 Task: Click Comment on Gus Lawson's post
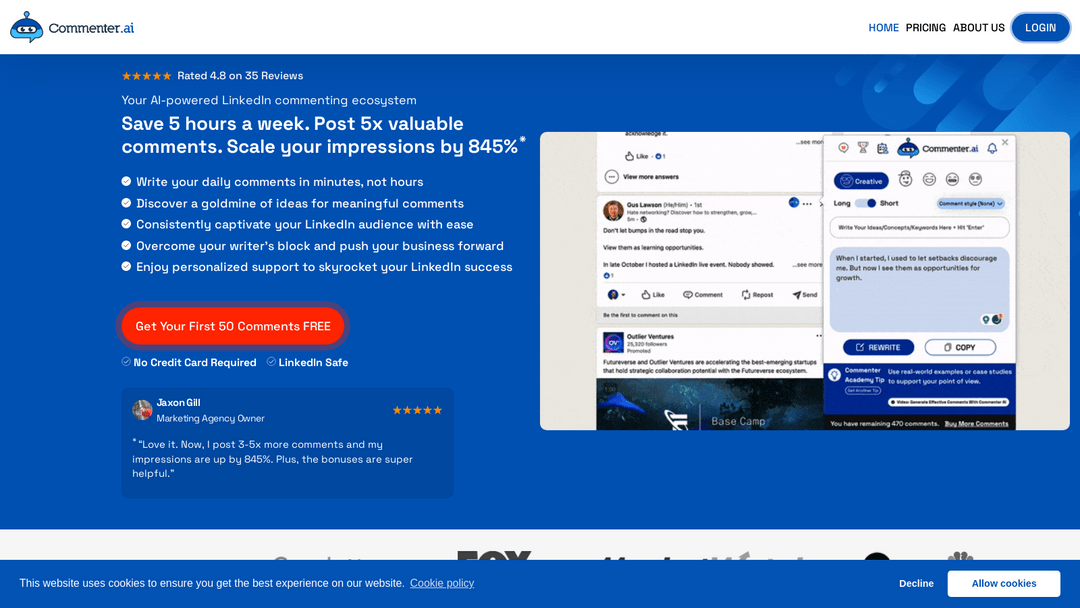[702, 295]
